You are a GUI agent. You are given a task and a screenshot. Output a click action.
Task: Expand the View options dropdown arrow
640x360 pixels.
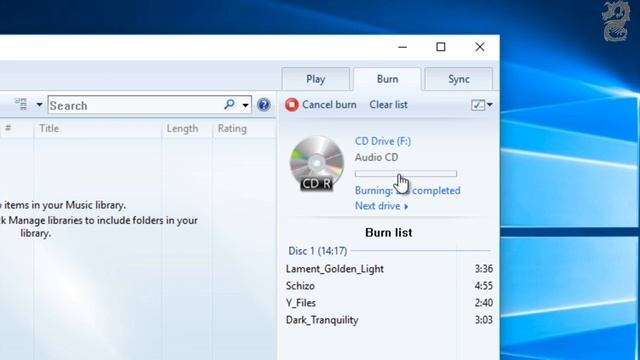39,105
